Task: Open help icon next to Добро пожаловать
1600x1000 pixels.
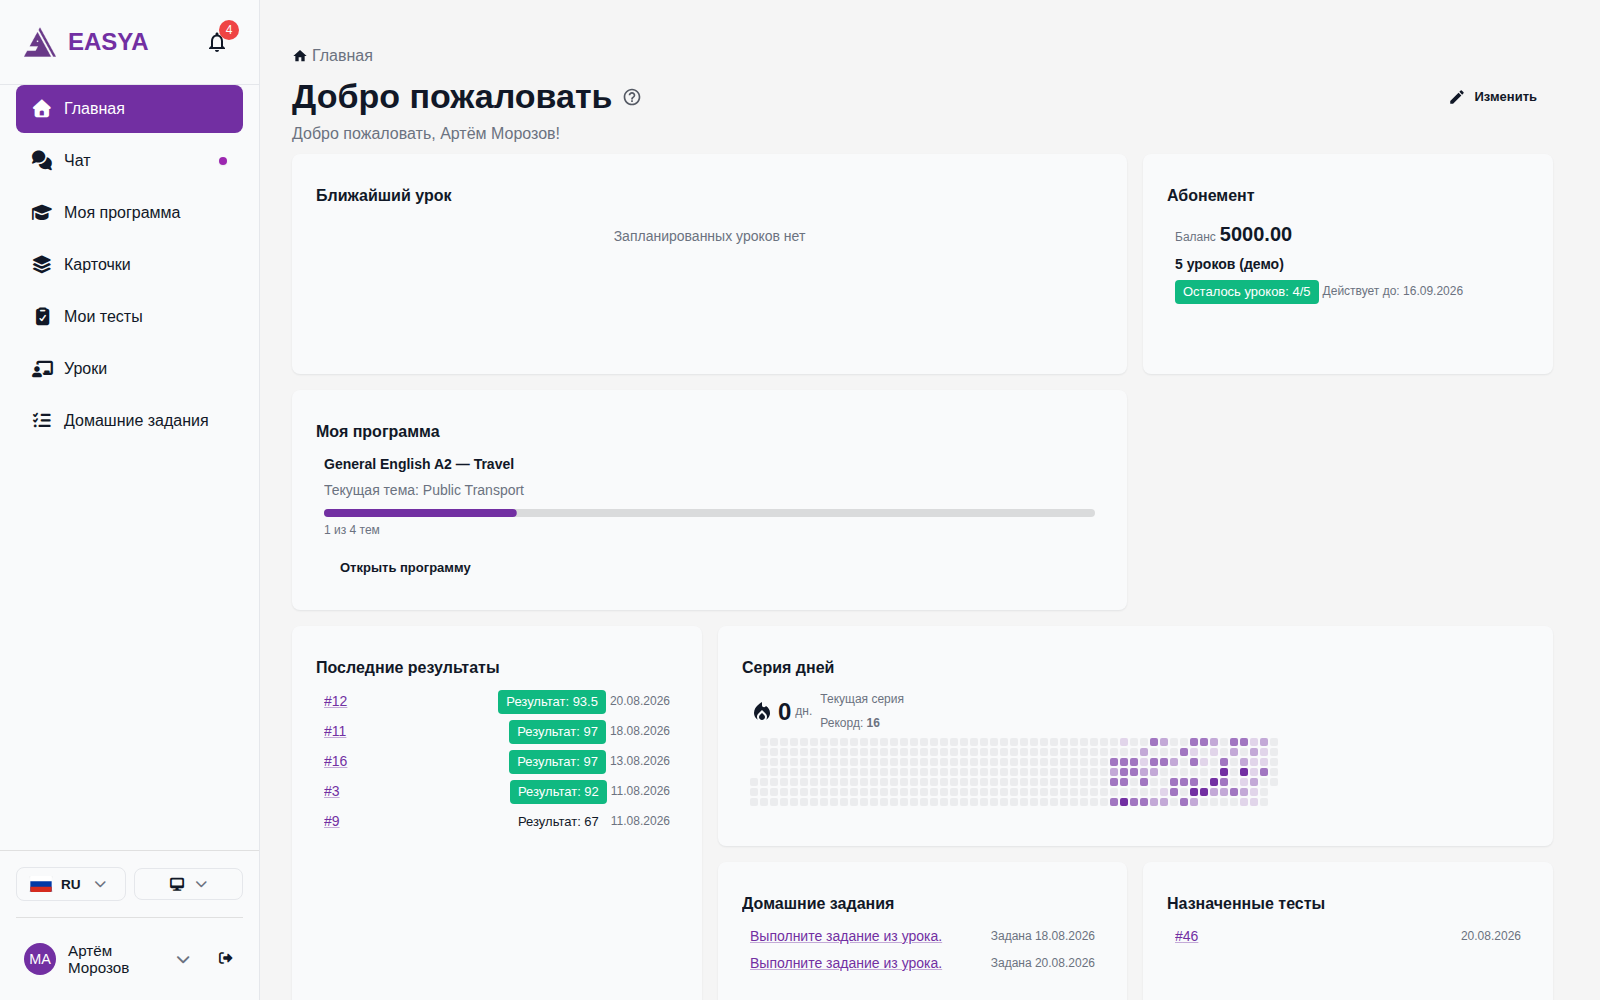Action: (x=632, y=97)
